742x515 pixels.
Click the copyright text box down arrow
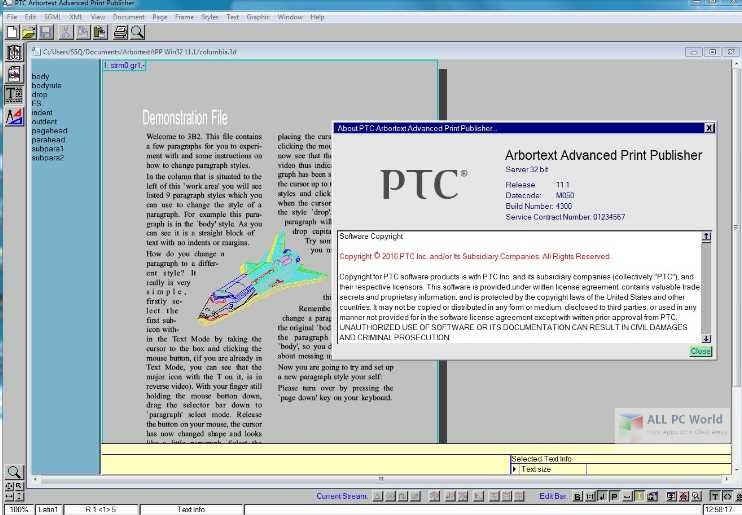[706, 338]
